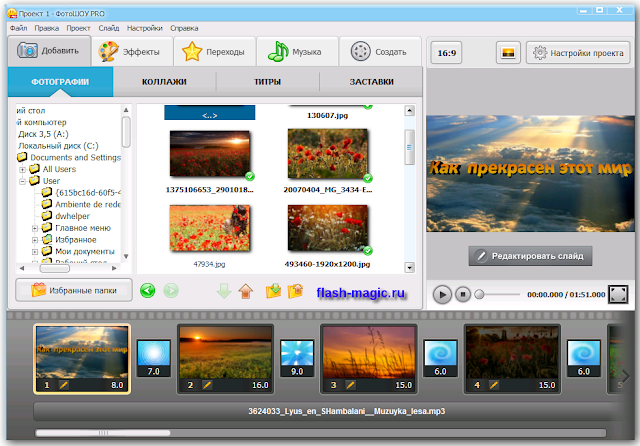This screenshot has height=446, width=640.
Task: Select the 47934.jpg thumbnail
Action: tap(210, 228)
